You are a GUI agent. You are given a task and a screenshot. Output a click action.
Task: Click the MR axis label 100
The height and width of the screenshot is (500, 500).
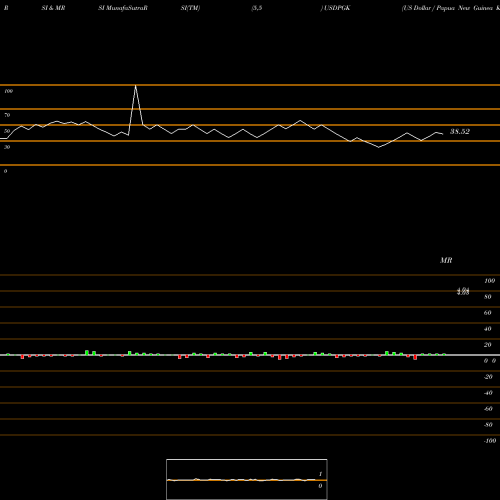[x=490, y=281]
